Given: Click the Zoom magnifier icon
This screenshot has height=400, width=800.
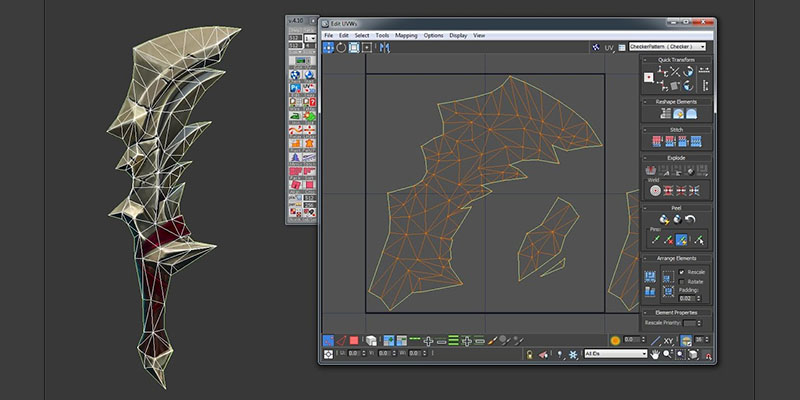Looking at the screenshot, I should tap(667, 354).
